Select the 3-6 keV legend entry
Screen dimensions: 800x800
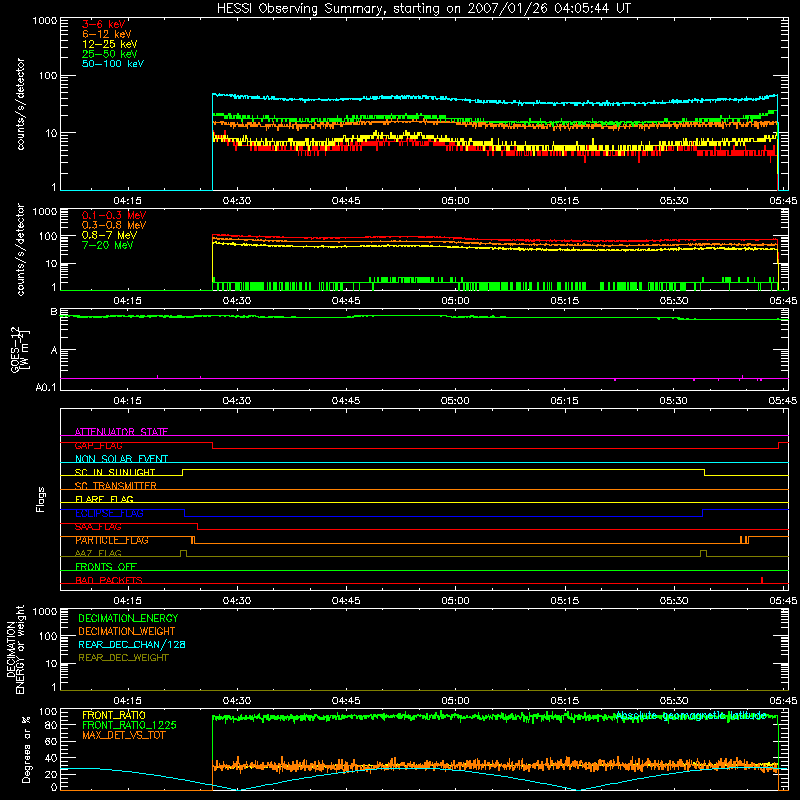(104, 24)
